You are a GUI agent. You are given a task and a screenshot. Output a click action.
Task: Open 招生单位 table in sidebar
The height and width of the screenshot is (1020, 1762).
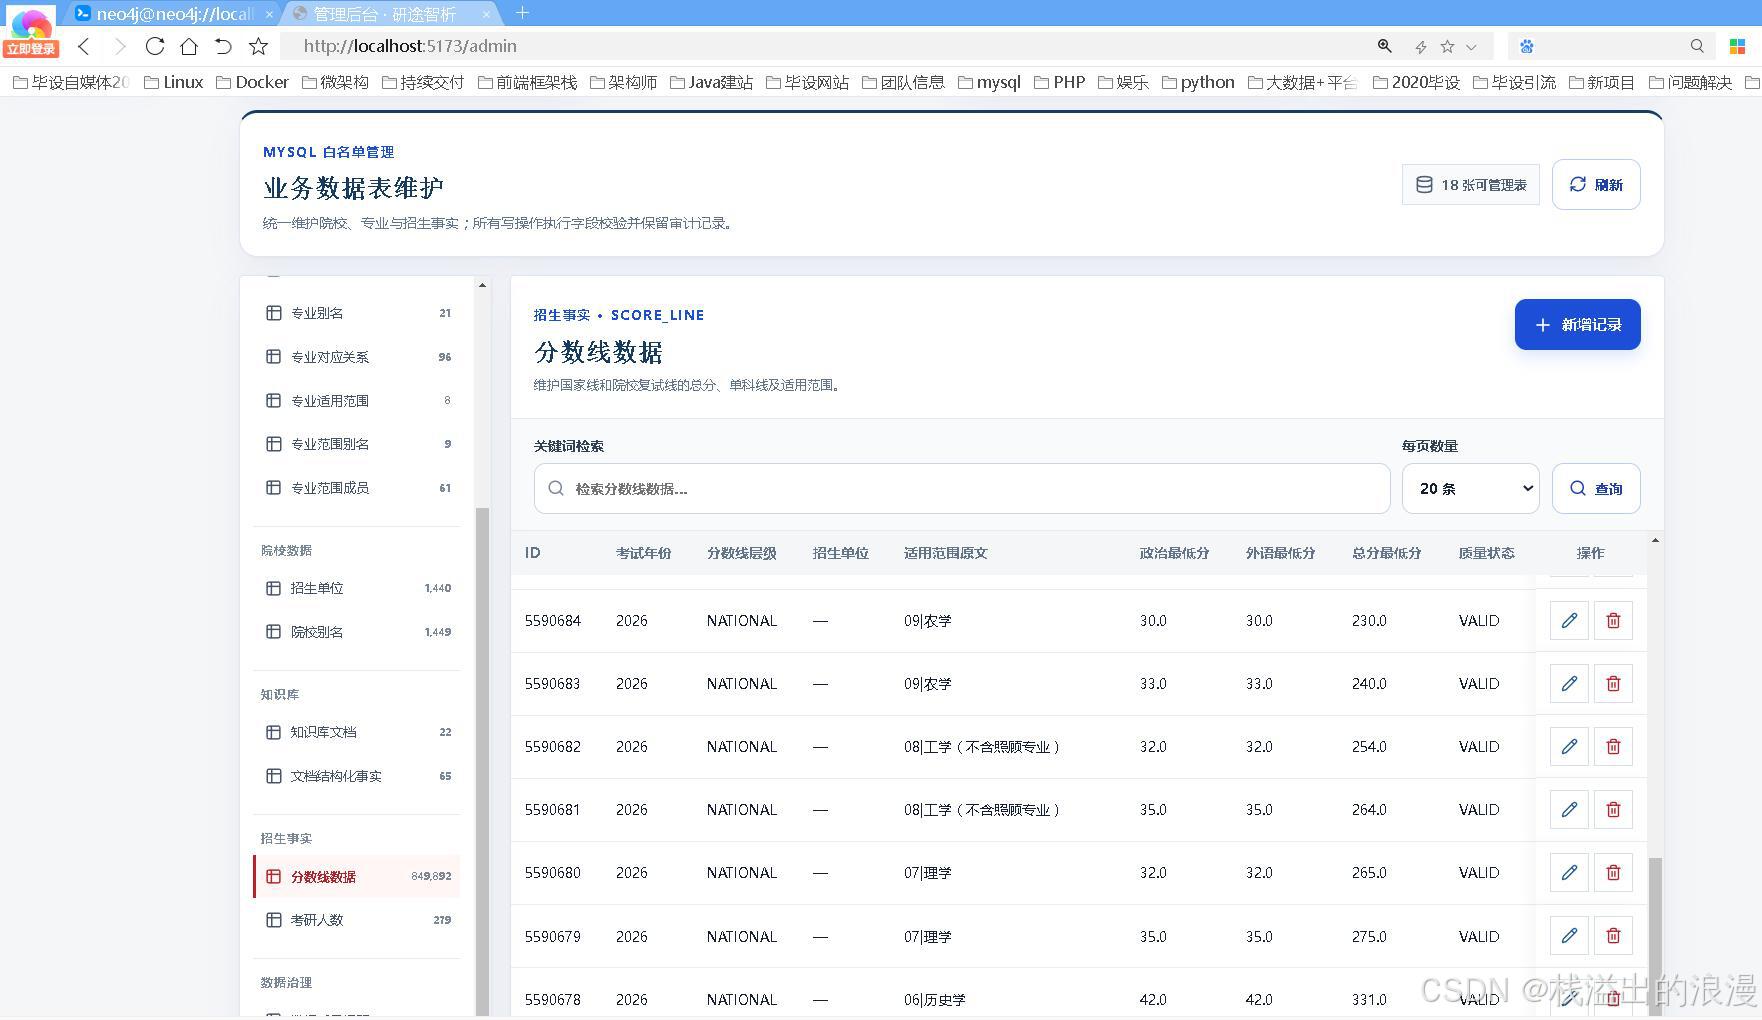[x=357, y=588]
